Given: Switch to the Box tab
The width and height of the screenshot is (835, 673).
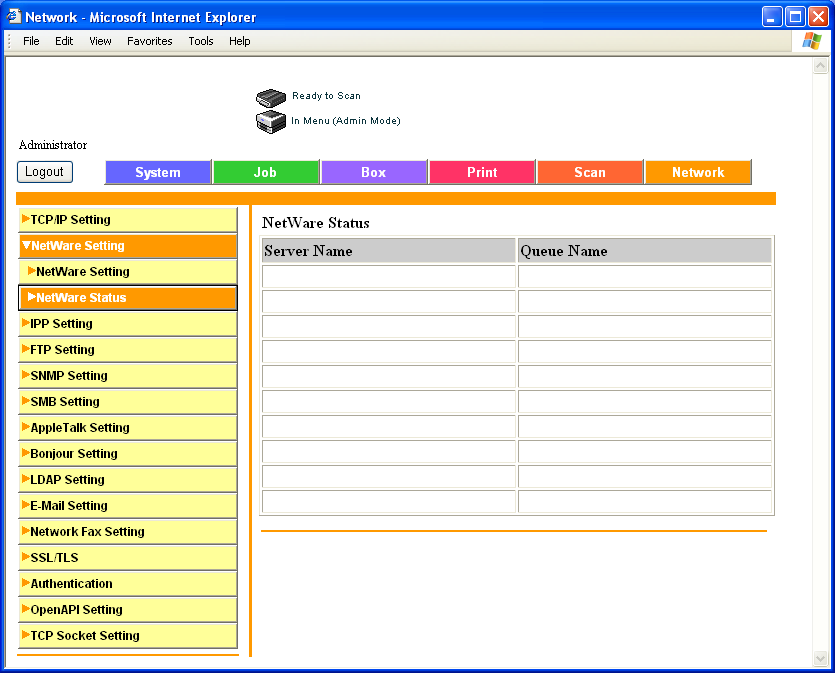Looking at the screenshot, I should point(374,172).
